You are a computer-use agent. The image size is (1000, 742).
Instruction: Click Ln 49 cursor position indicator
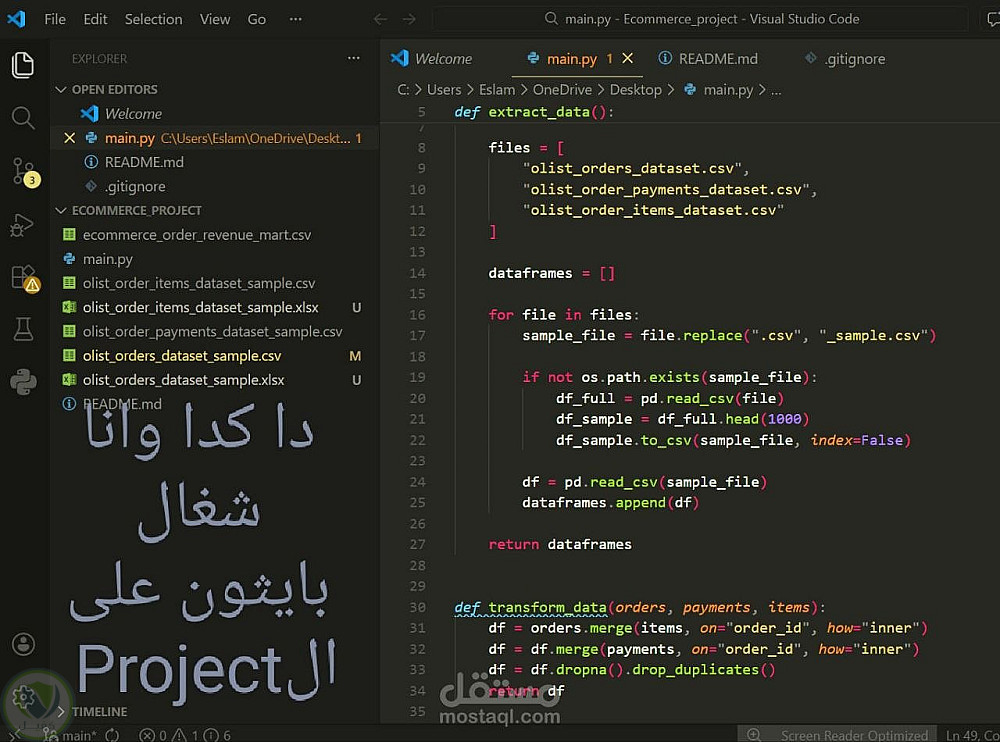coord(972,735)
